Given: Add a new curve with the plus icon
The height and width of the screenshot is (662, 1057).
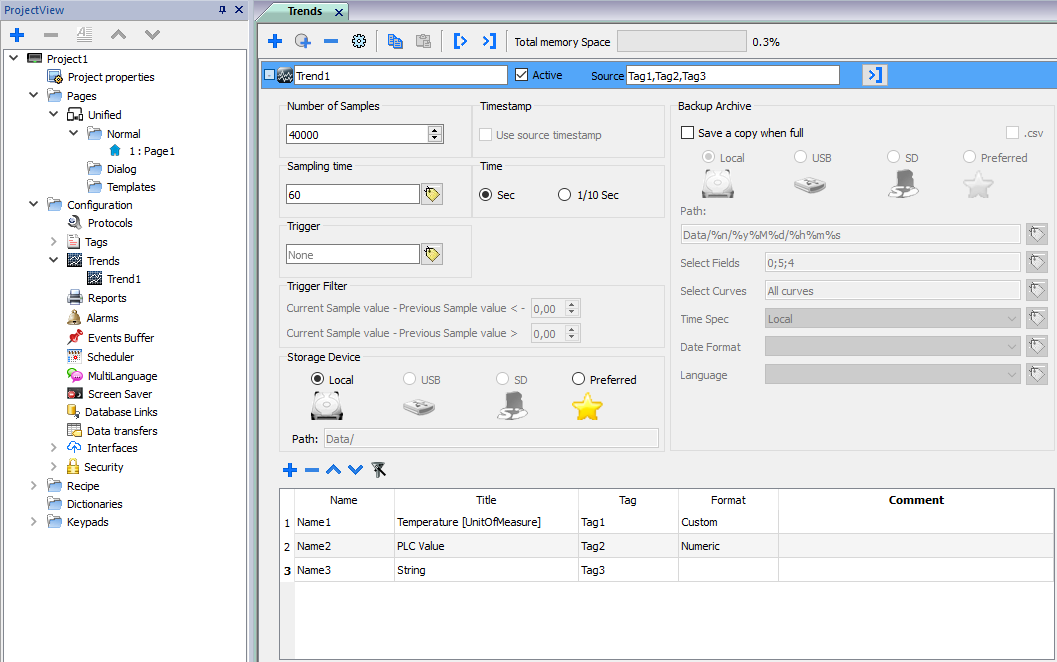Looking at the screenshot, I should click(289, 469).
